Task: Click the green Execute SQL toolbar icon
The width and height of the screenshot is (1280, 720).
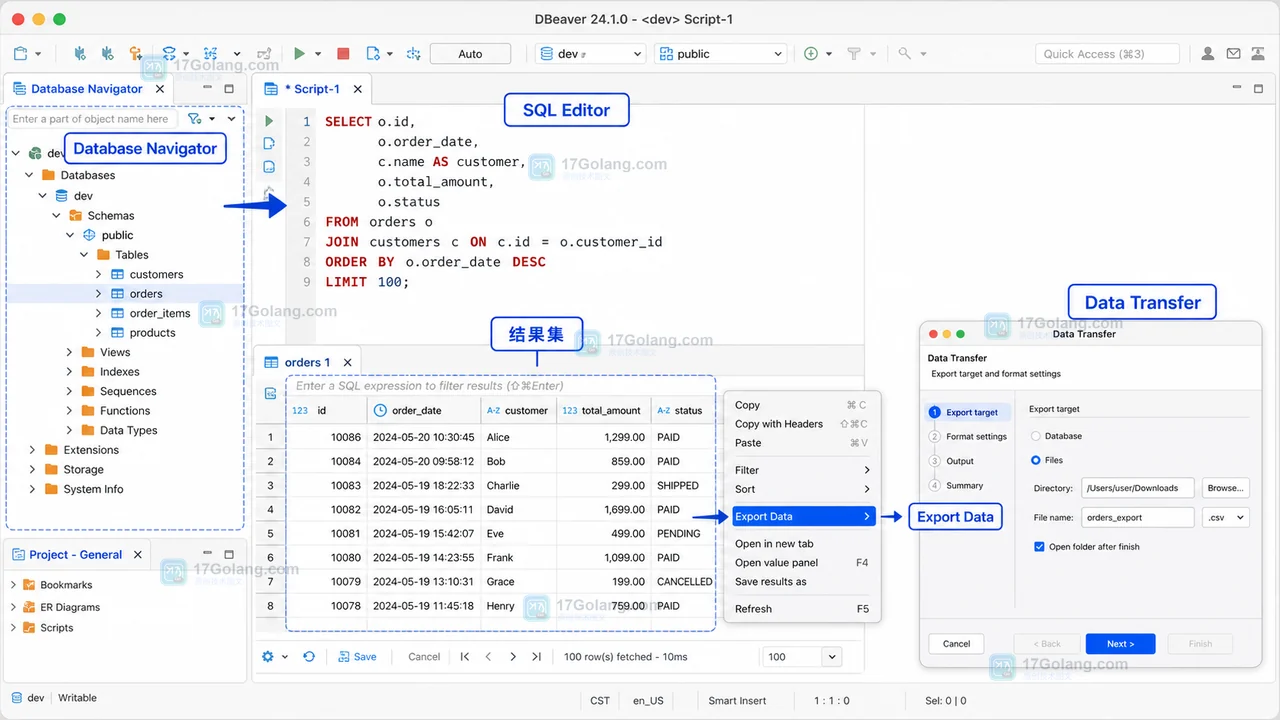Action: 299,54
